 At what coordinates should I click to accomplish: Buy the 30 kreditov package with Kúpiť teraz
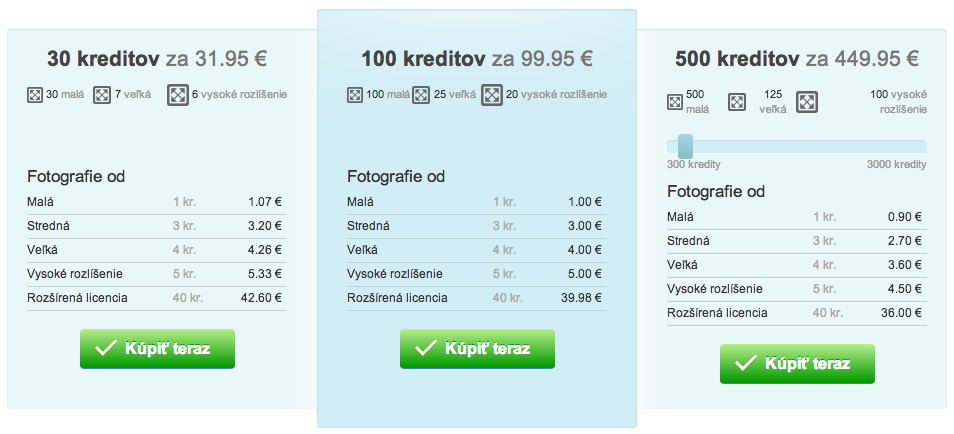click(157, 349)
